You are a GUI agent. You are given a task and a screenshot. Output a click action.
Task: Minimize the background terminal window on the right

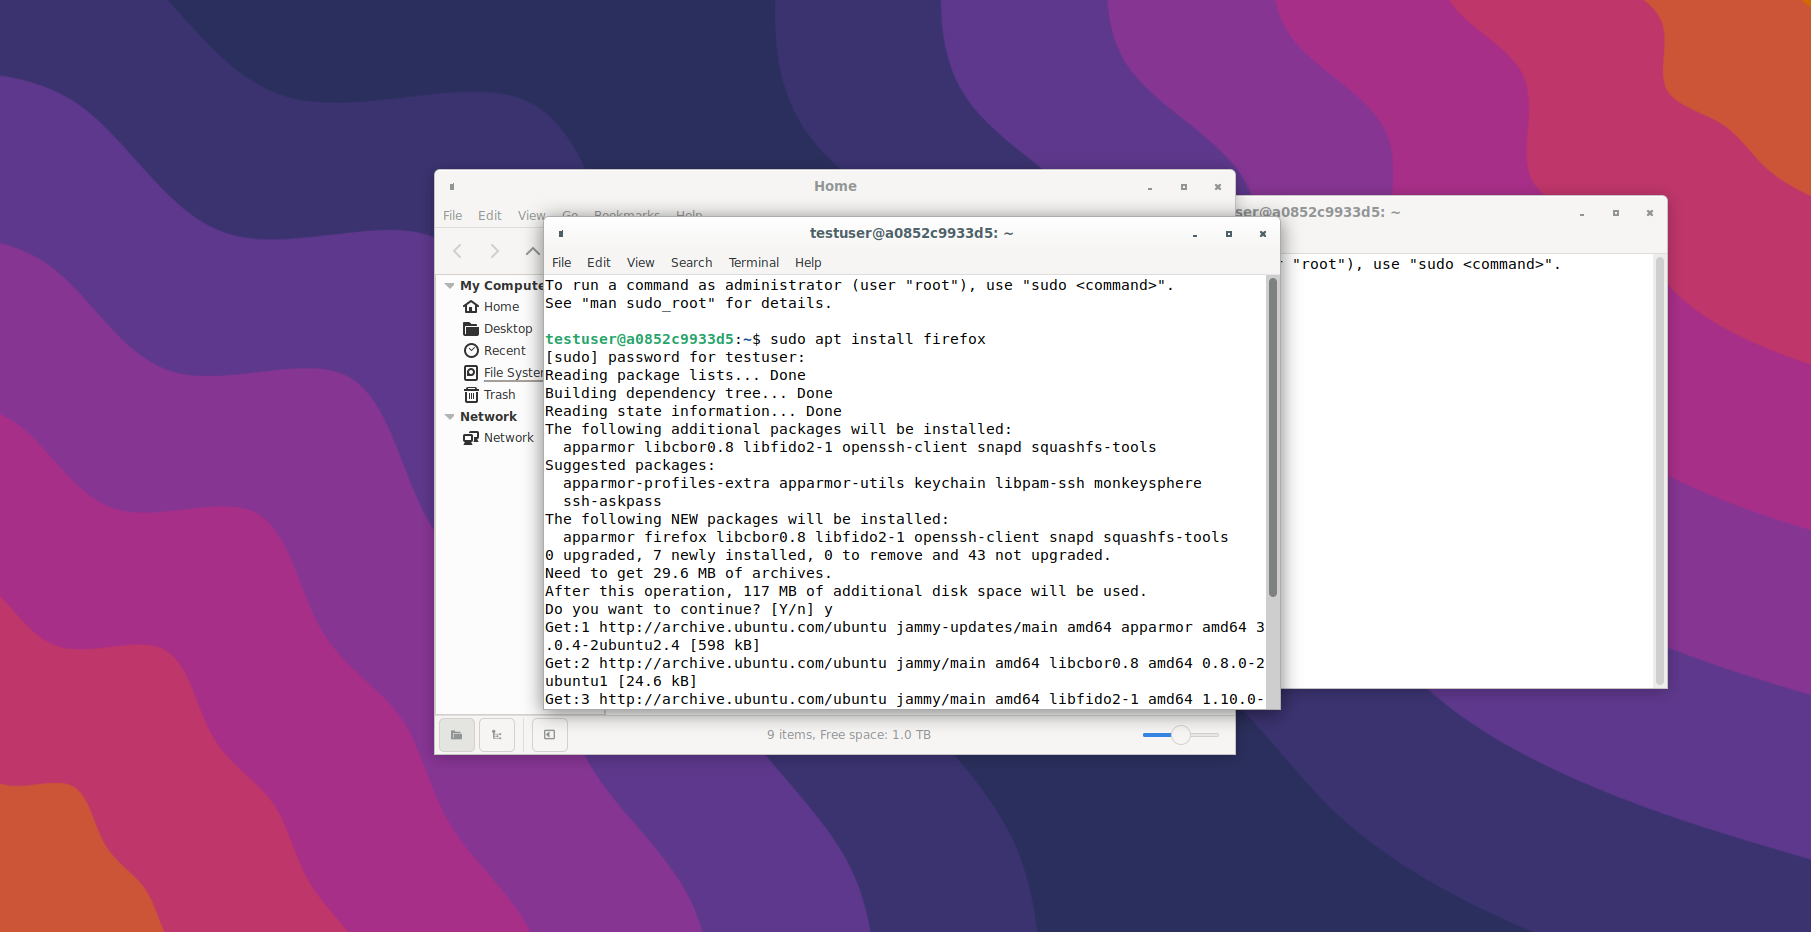point(1582,214)
